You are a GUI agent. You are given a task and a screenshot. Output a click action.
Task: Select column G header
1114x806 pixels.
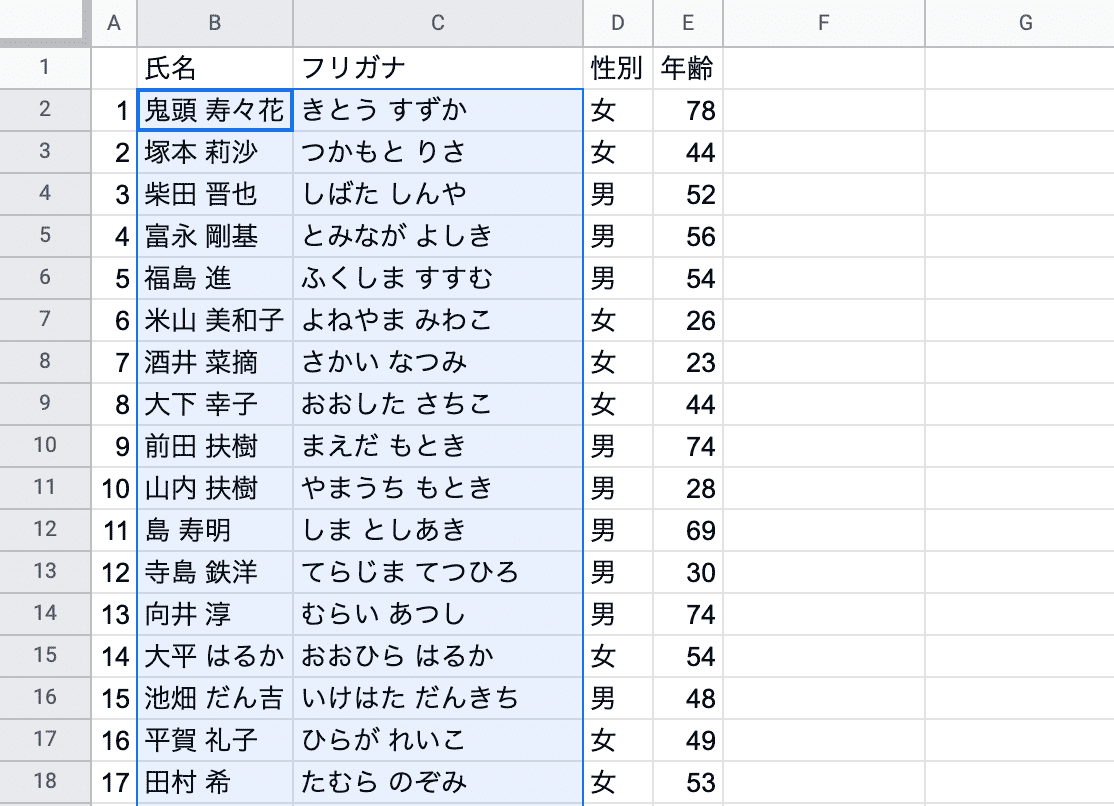[1025, 23]
